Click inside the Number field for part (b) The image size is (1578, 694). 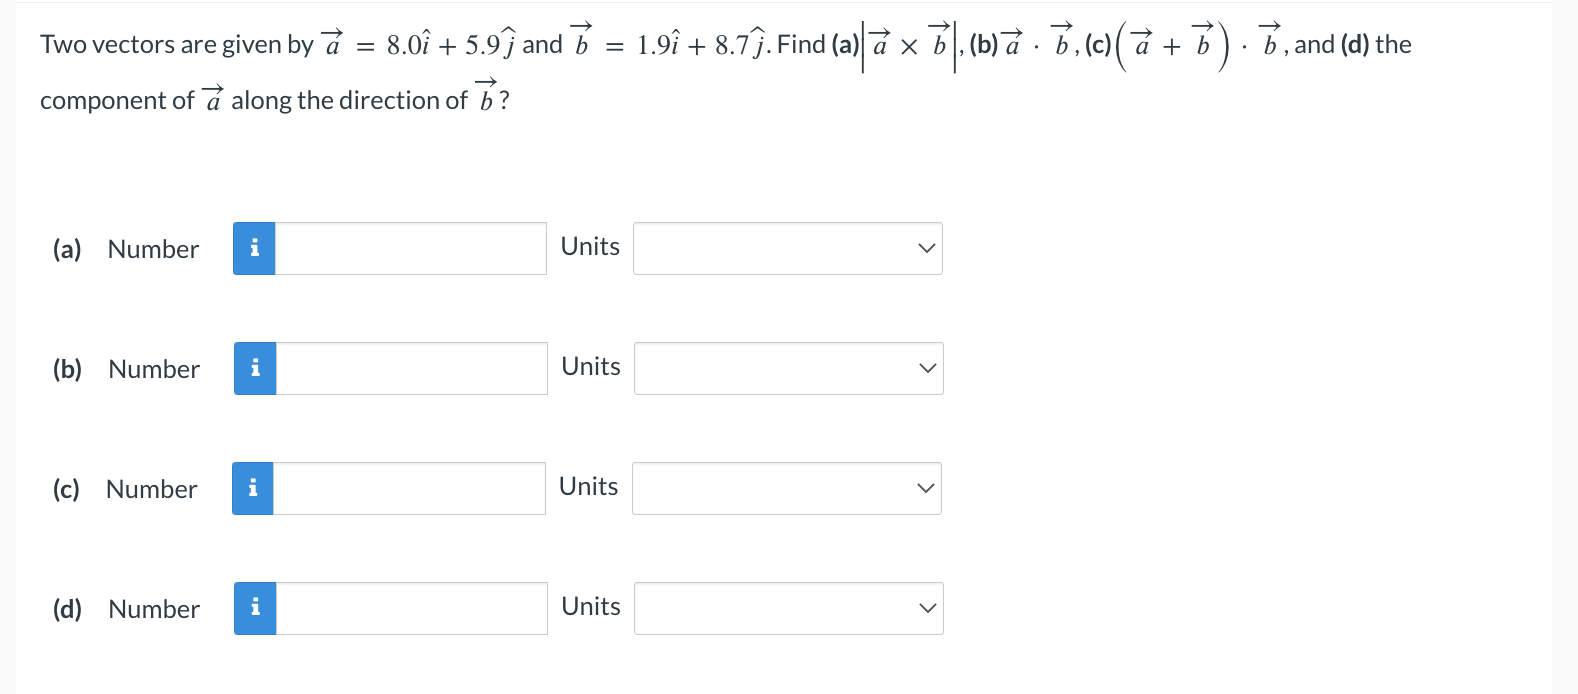point(410,368)
